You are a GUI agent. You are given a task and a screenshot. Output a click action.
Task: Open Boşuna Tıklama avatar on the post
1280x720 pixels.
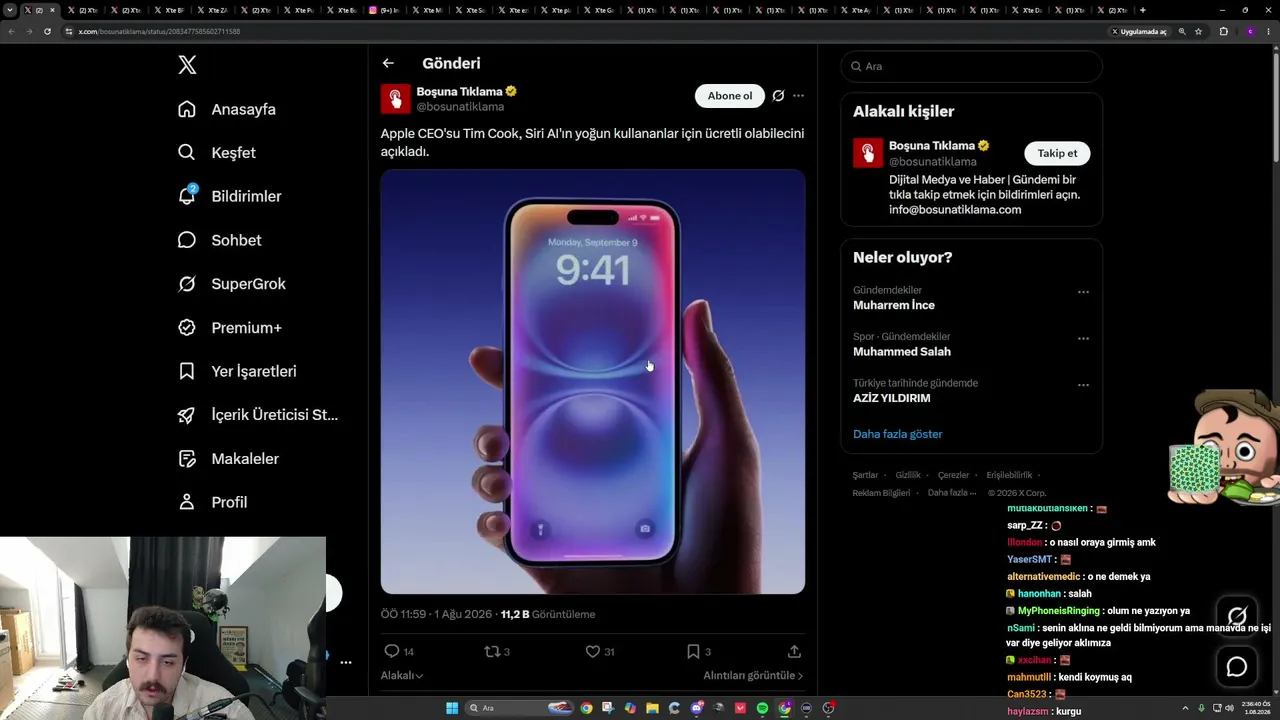click(395, 99)
